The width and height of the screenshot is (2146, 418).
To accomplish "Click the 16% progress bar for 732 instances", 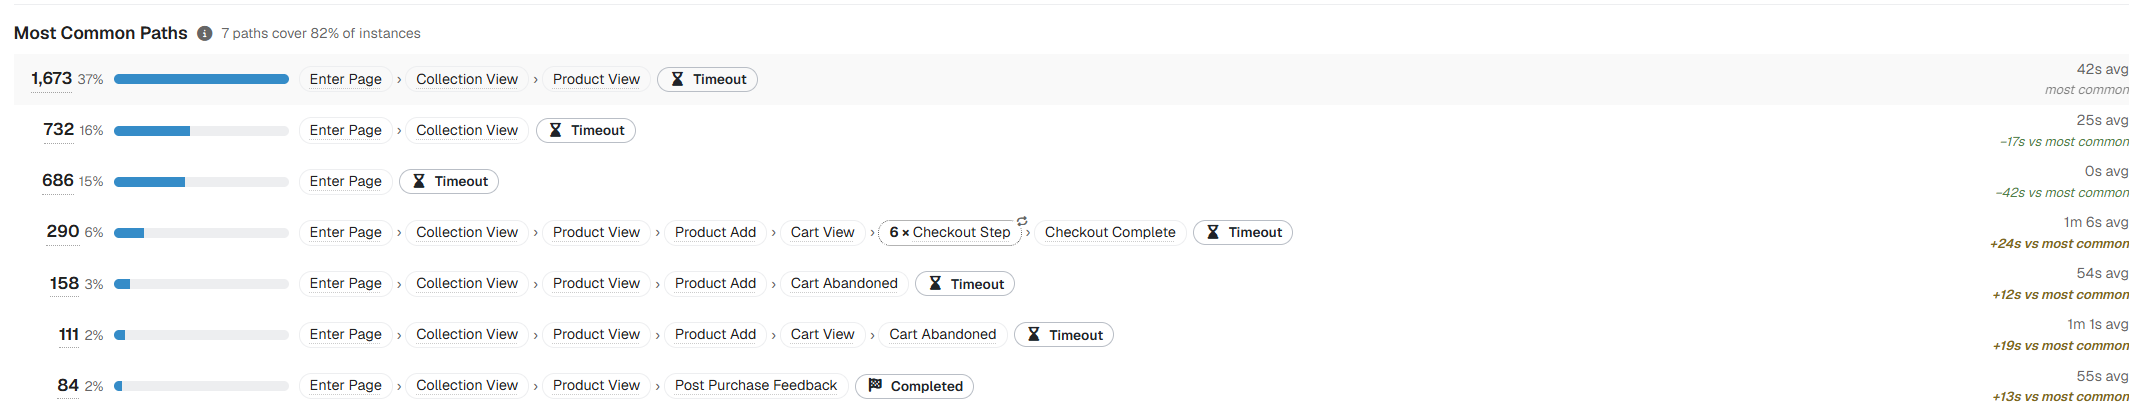I will point(201,130).
